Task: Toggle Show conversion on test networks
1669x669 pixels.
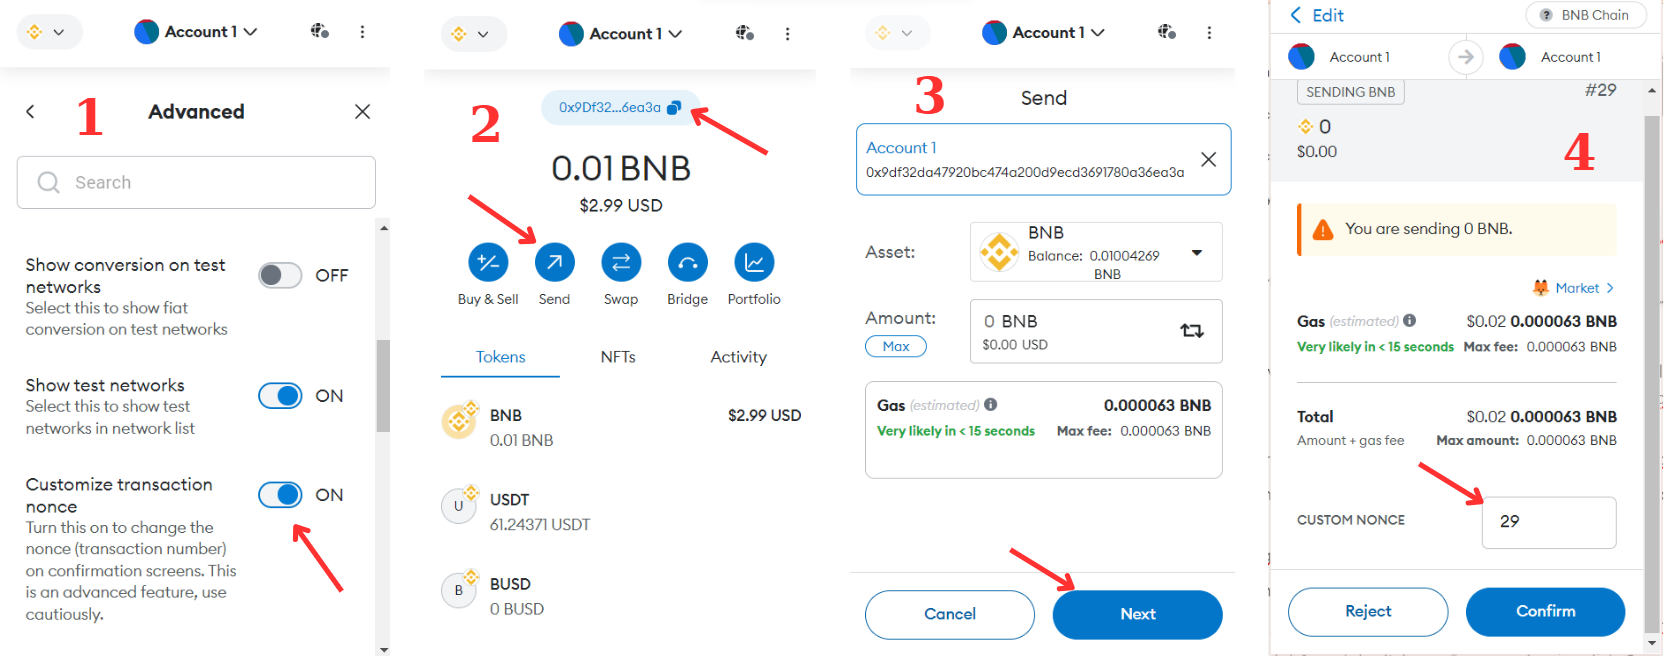Action: click(x=280, y=276)
